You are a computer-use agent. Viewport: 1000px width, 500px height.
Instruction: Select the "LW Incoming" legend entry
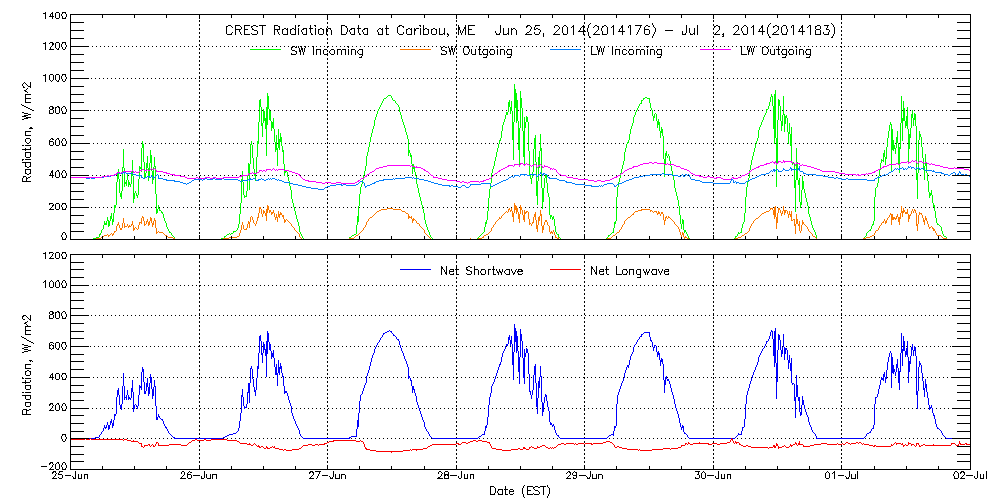[625, 52]
